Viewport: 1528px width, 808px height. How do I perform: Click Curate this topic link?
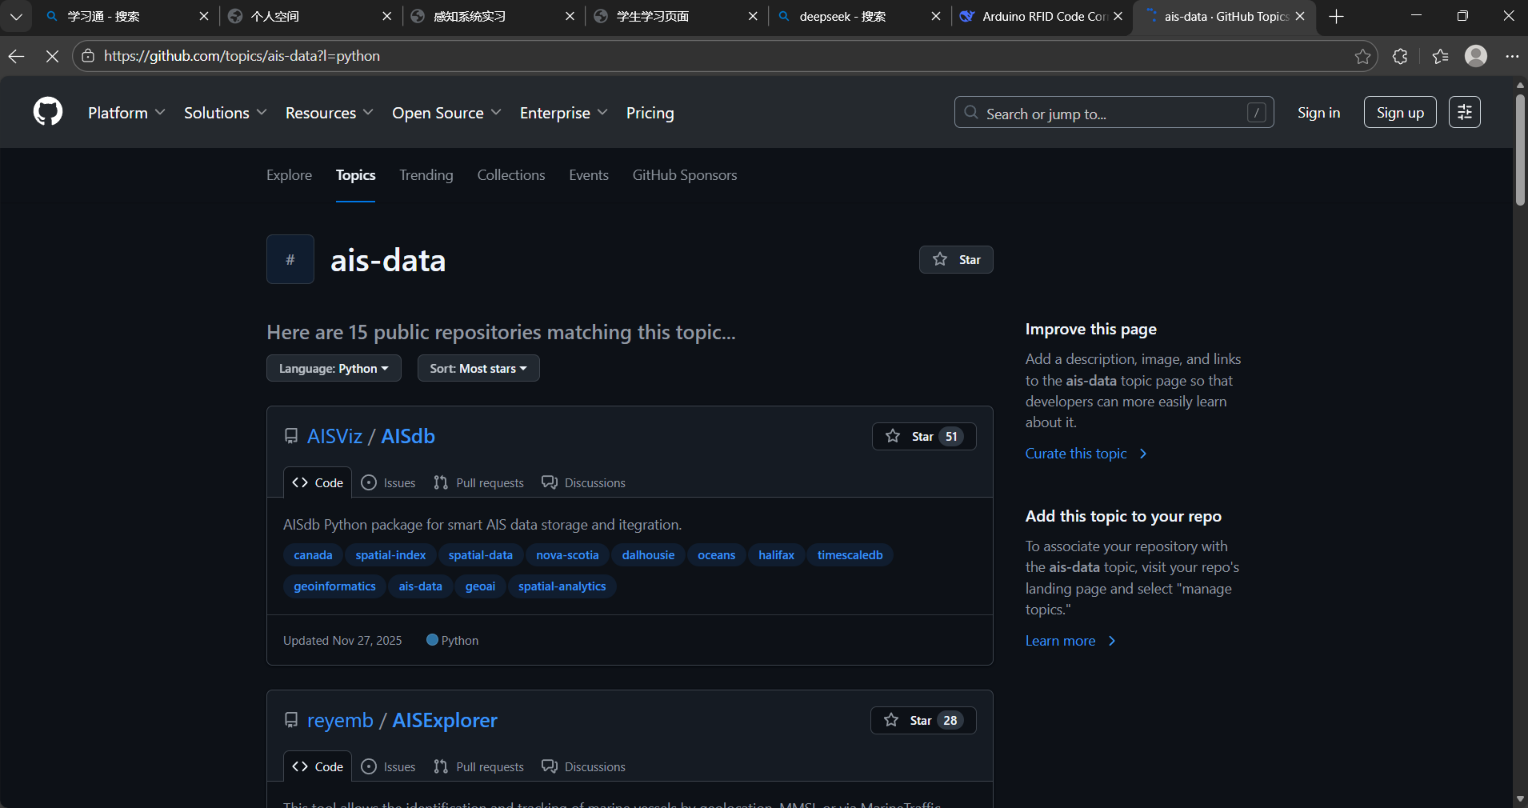[x=1086, y=453]
